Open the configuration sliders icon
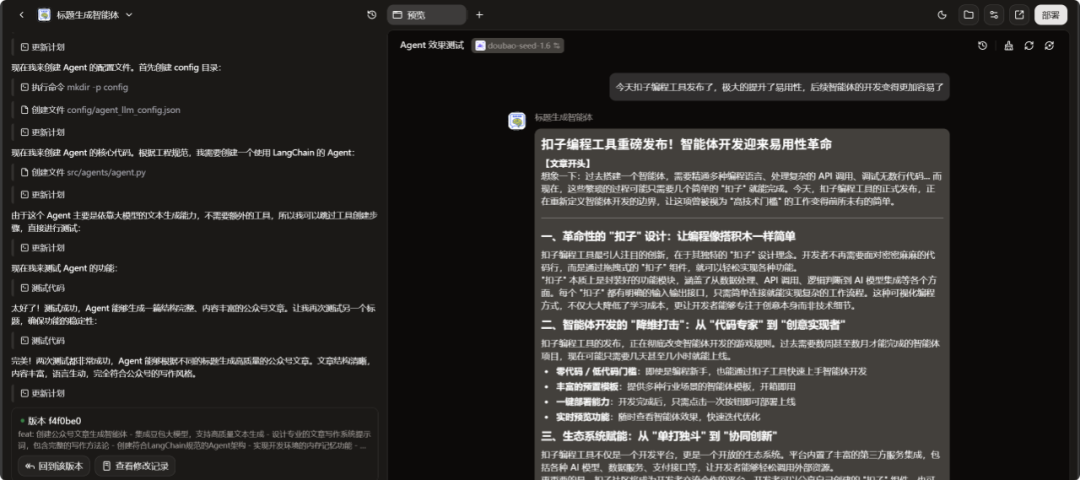The width and height of the screenshot is (1080, 480). (x=993, y=15)
